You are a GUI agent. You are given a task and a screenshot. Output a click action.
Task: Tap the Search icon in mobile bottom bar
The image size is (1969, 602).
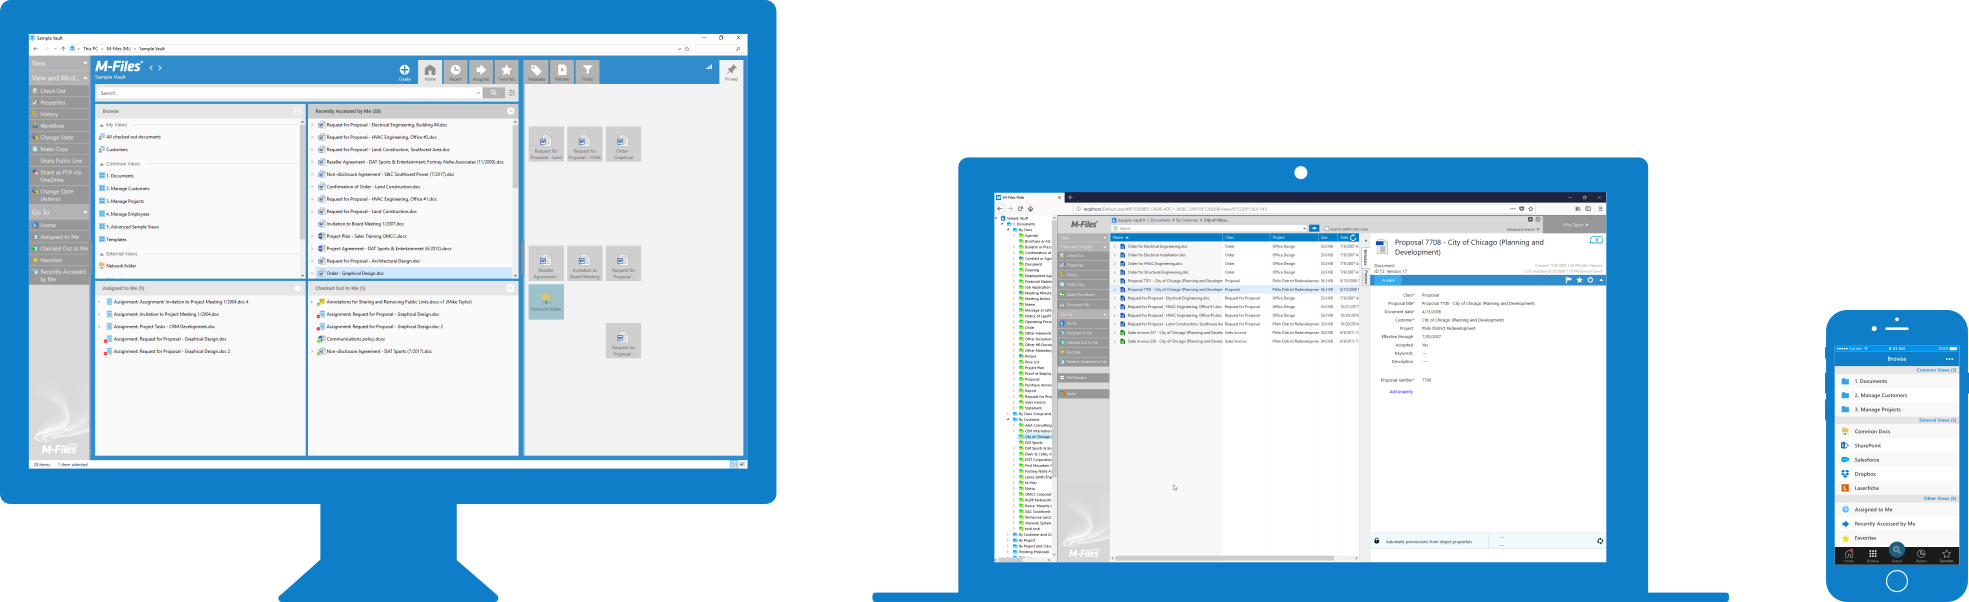1896,552
